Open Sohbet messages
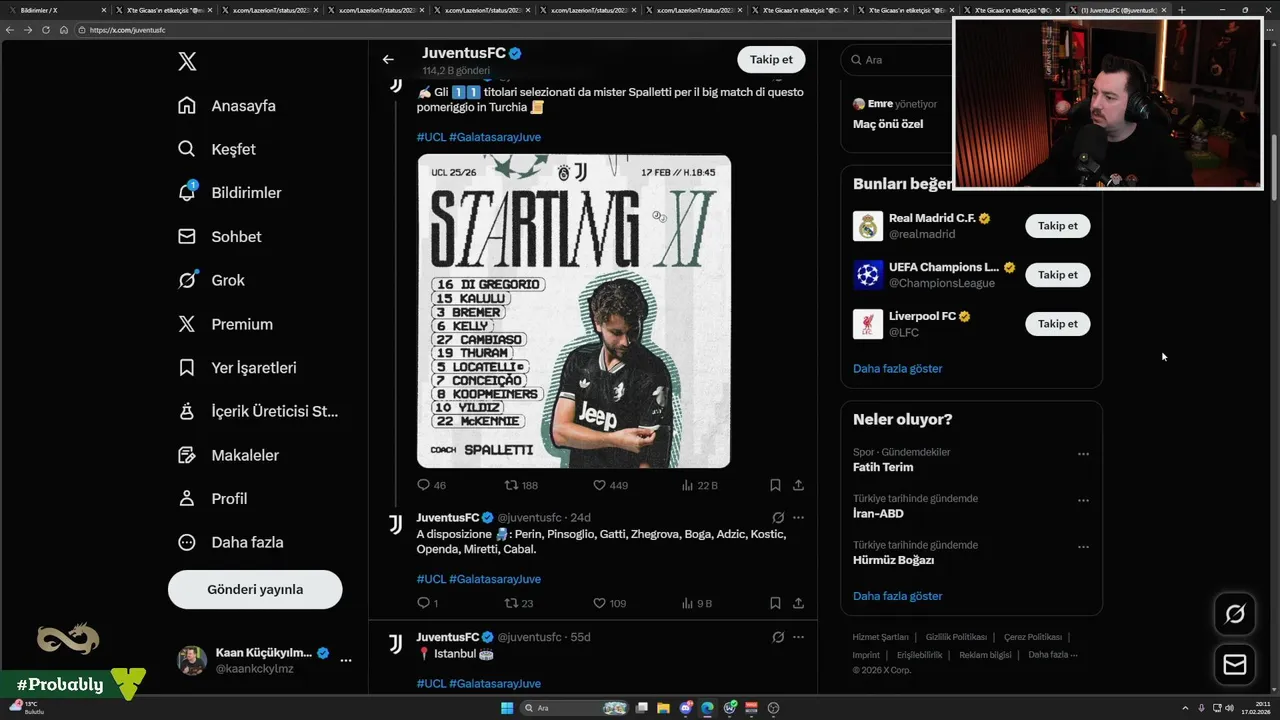The width and height of the screenshot is (1280, 720). pyautogui.click(x=219, y=237)
